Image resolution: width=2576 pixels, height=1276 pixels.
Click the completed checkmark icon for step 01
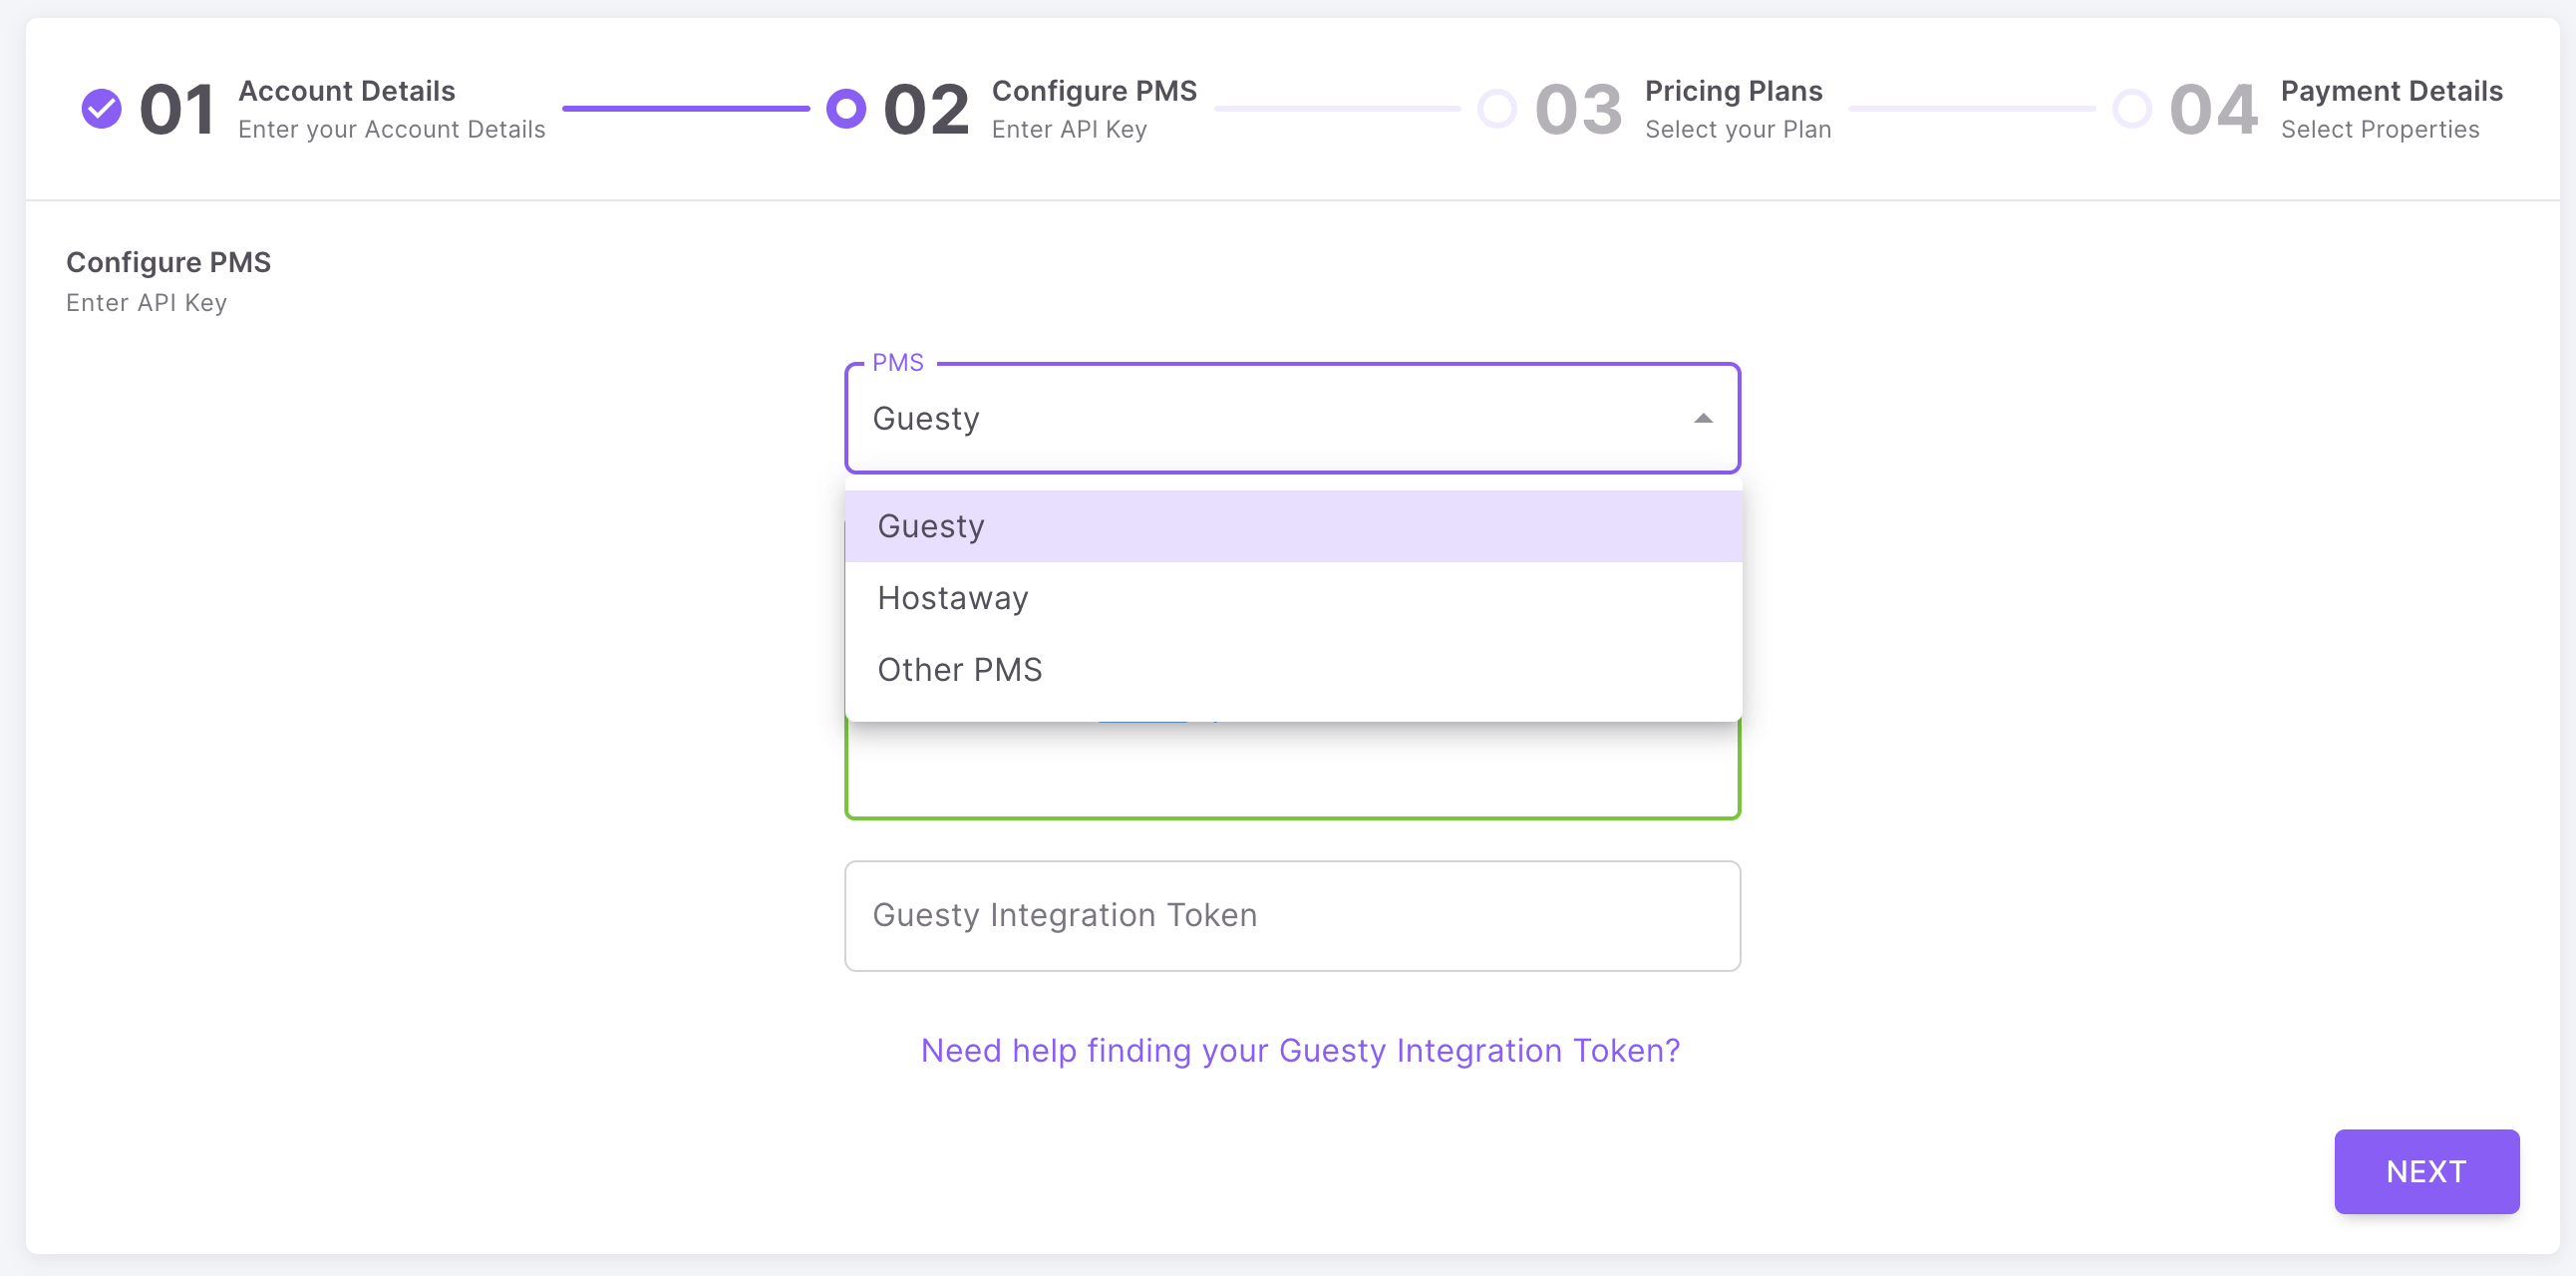click(101, 108)
